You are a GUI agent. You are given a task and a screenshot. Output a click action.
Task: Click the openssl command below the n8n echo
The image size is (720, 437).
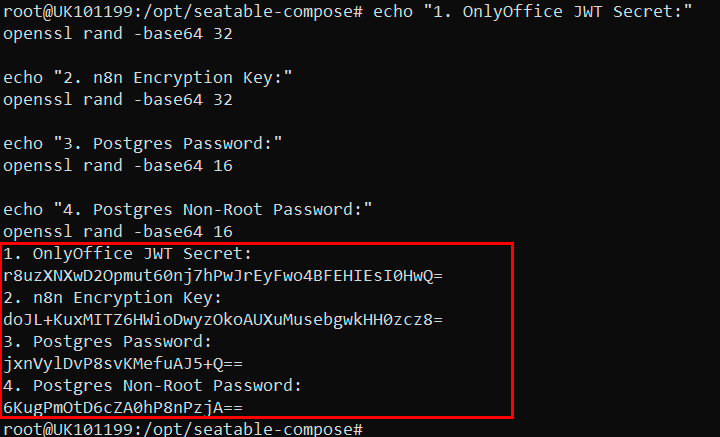(118, 99)
